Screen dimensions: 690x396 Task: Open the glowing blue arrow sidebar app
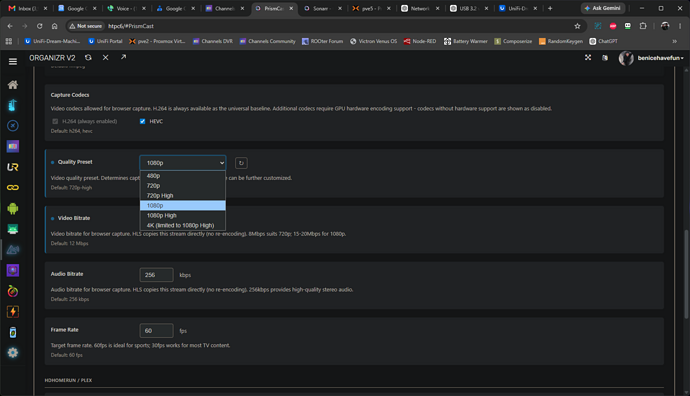tap(13, 105)
